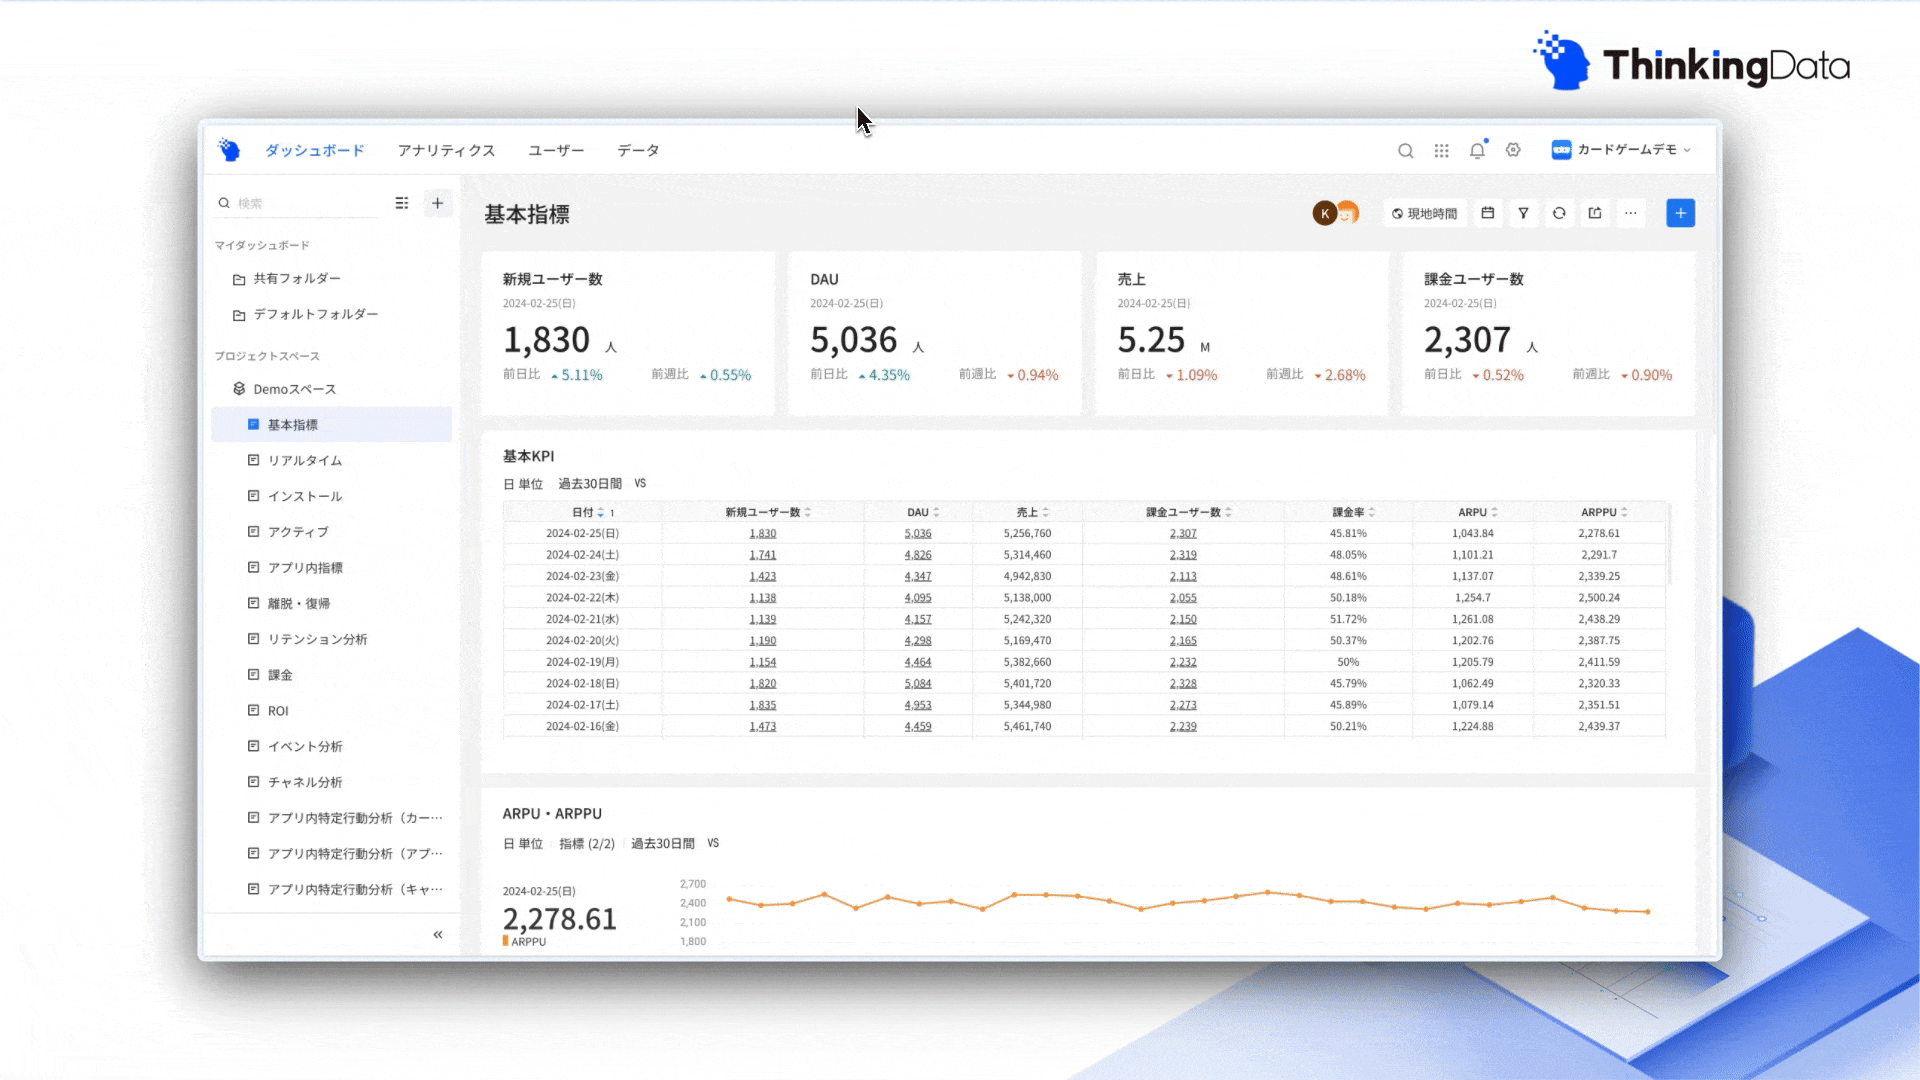The image size is (1920, 1080).
Task: Click DAU value 4,347 for 2024-02-23
Action: pos(918,577)
